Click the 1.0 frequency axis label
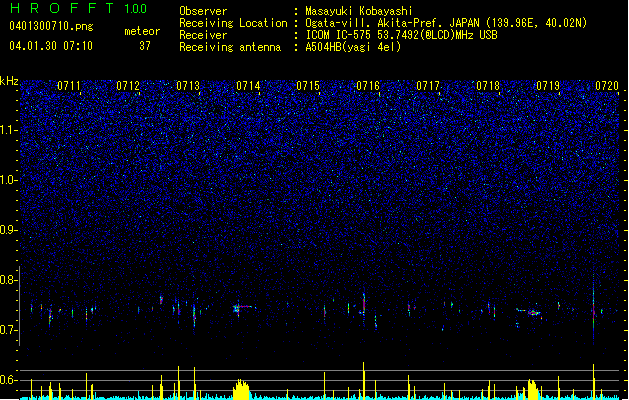 (x=9, y=180)
